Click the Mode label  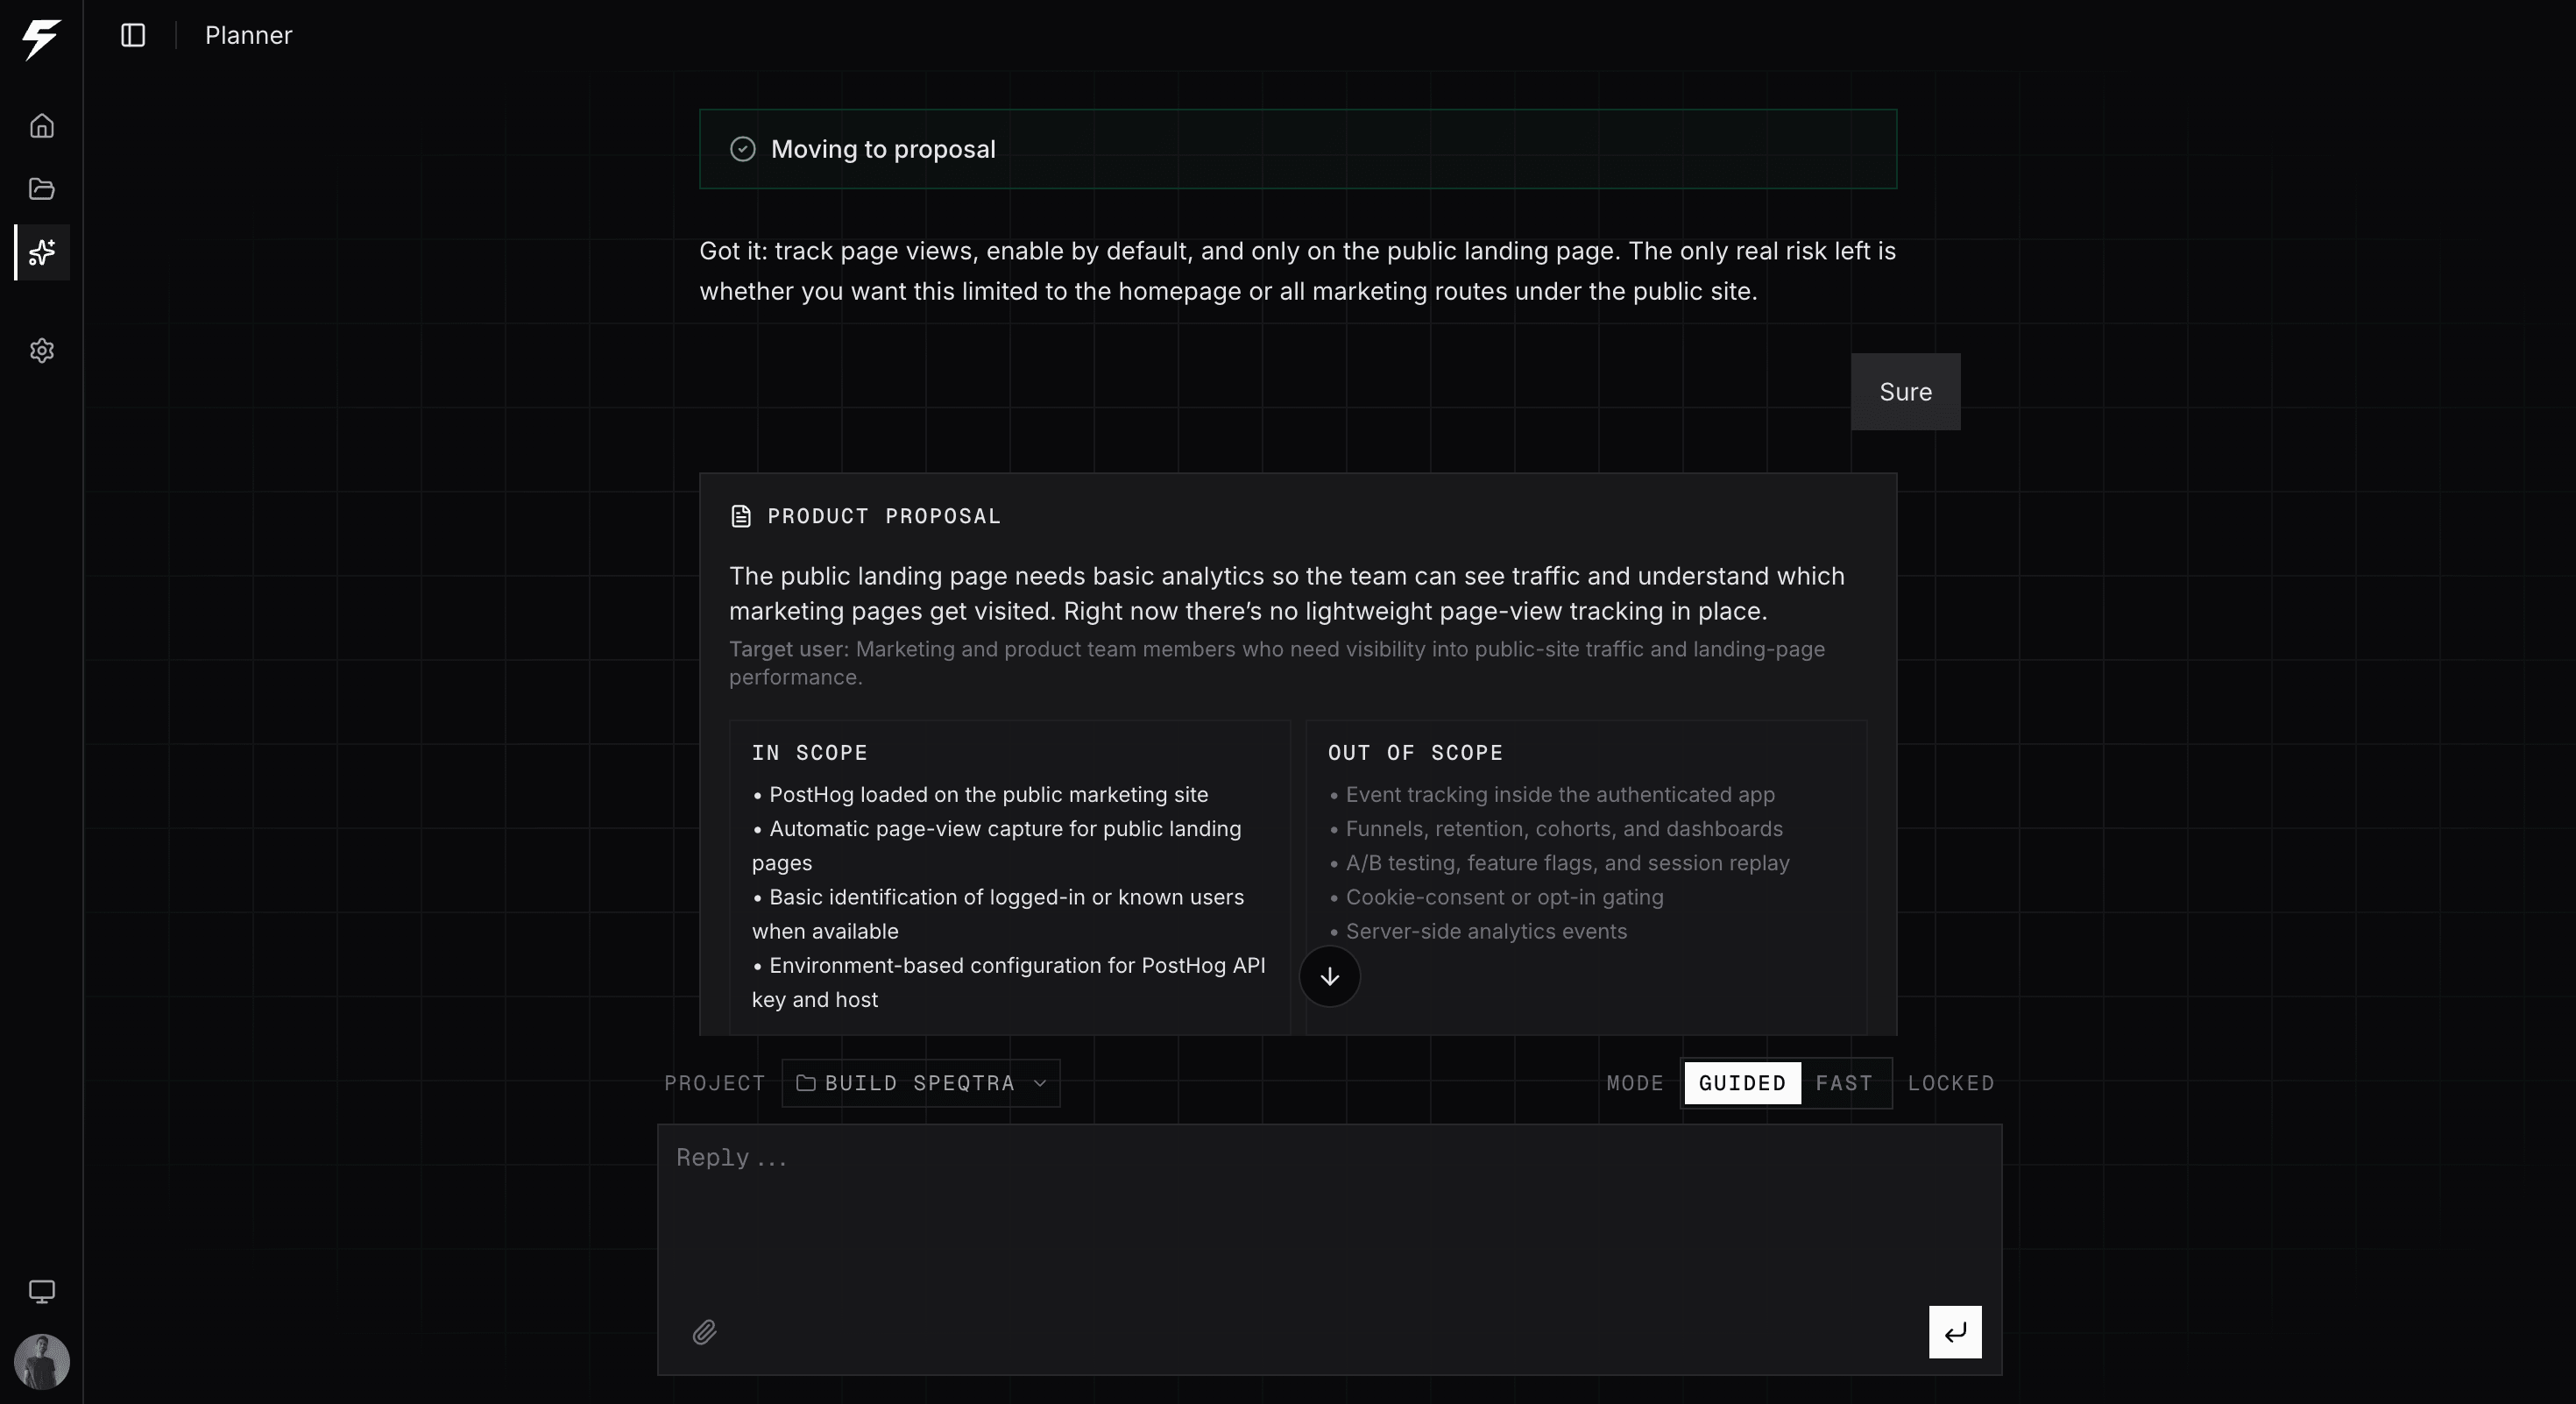coord(1635,1083)
